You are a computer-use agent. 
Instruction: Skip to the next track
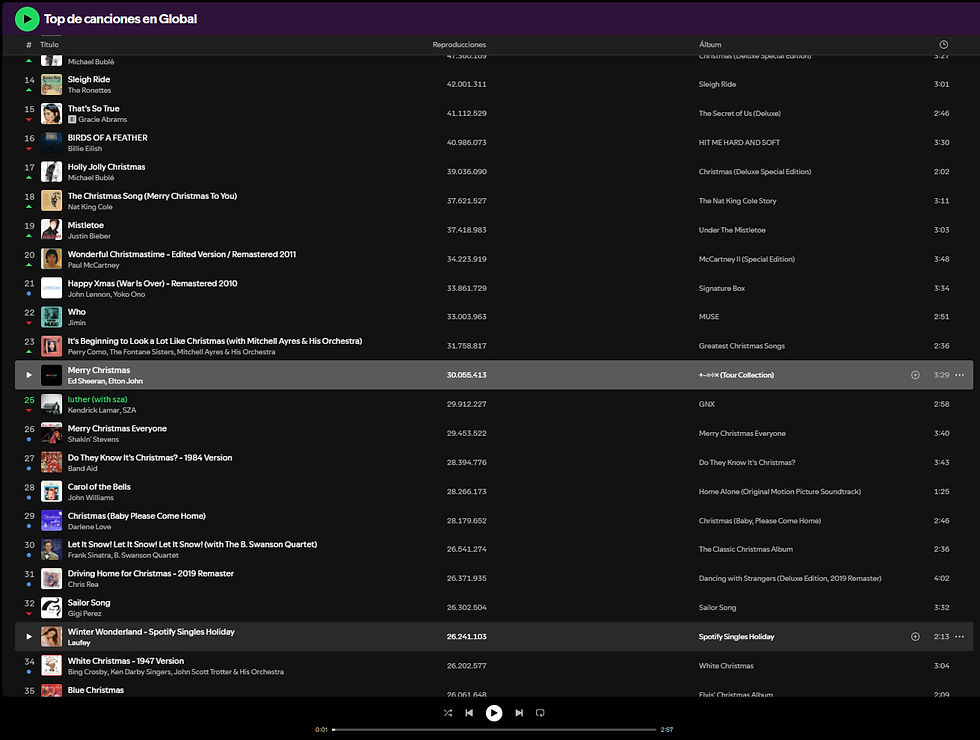[519, 712]
